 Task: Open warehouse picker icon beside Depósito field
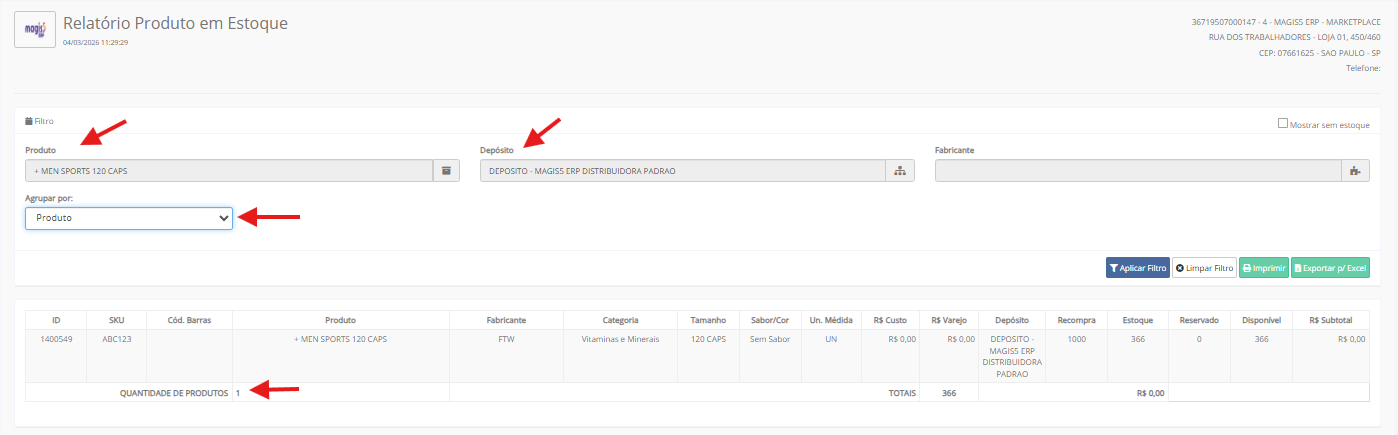pos(899,171)
